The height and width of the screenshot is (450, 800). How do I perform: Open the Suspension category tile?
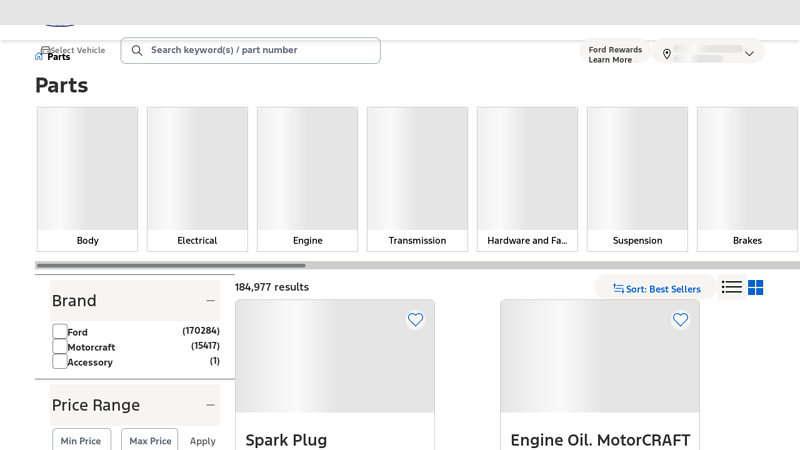coord(637,179)
